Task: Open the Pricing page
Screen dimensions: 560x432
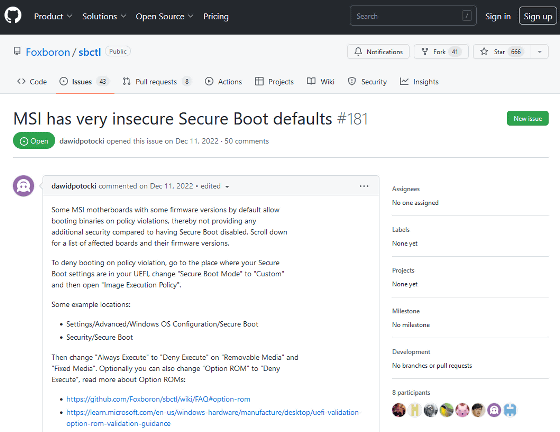Action: tap(216, 16)
